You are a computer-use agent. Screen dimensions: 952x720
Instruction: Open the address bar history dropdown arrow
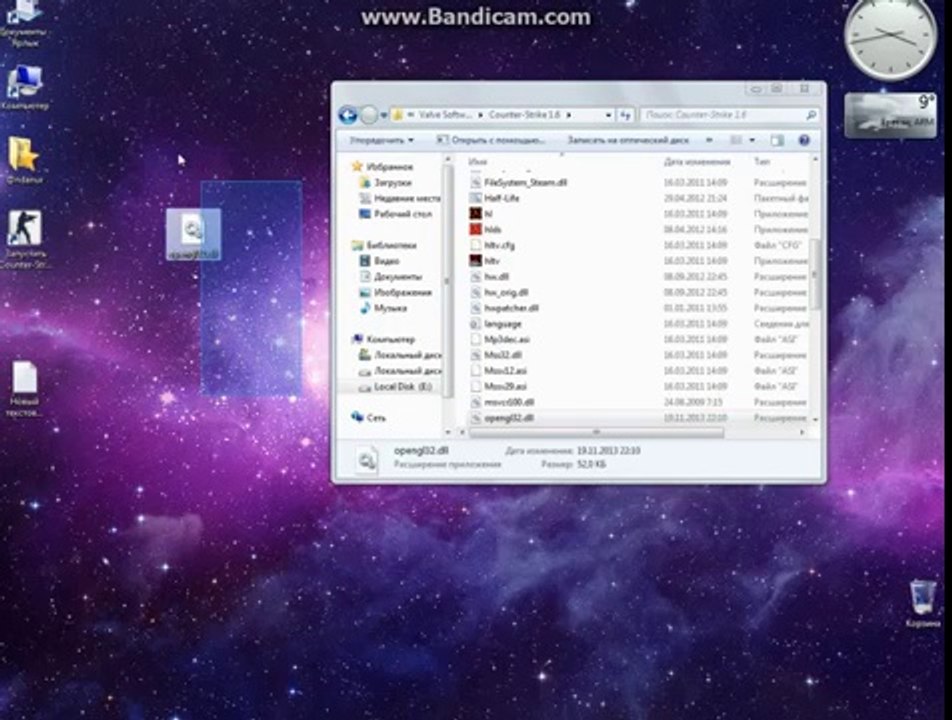tap(608, 115)
